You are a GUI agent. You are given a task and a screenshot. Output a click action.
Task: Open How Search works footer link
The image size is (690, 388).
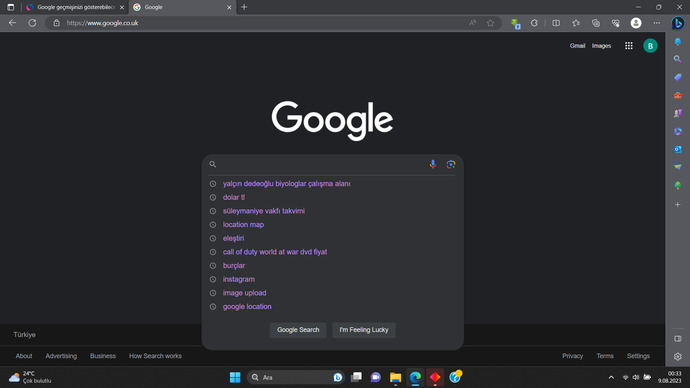tap(155, 356)
